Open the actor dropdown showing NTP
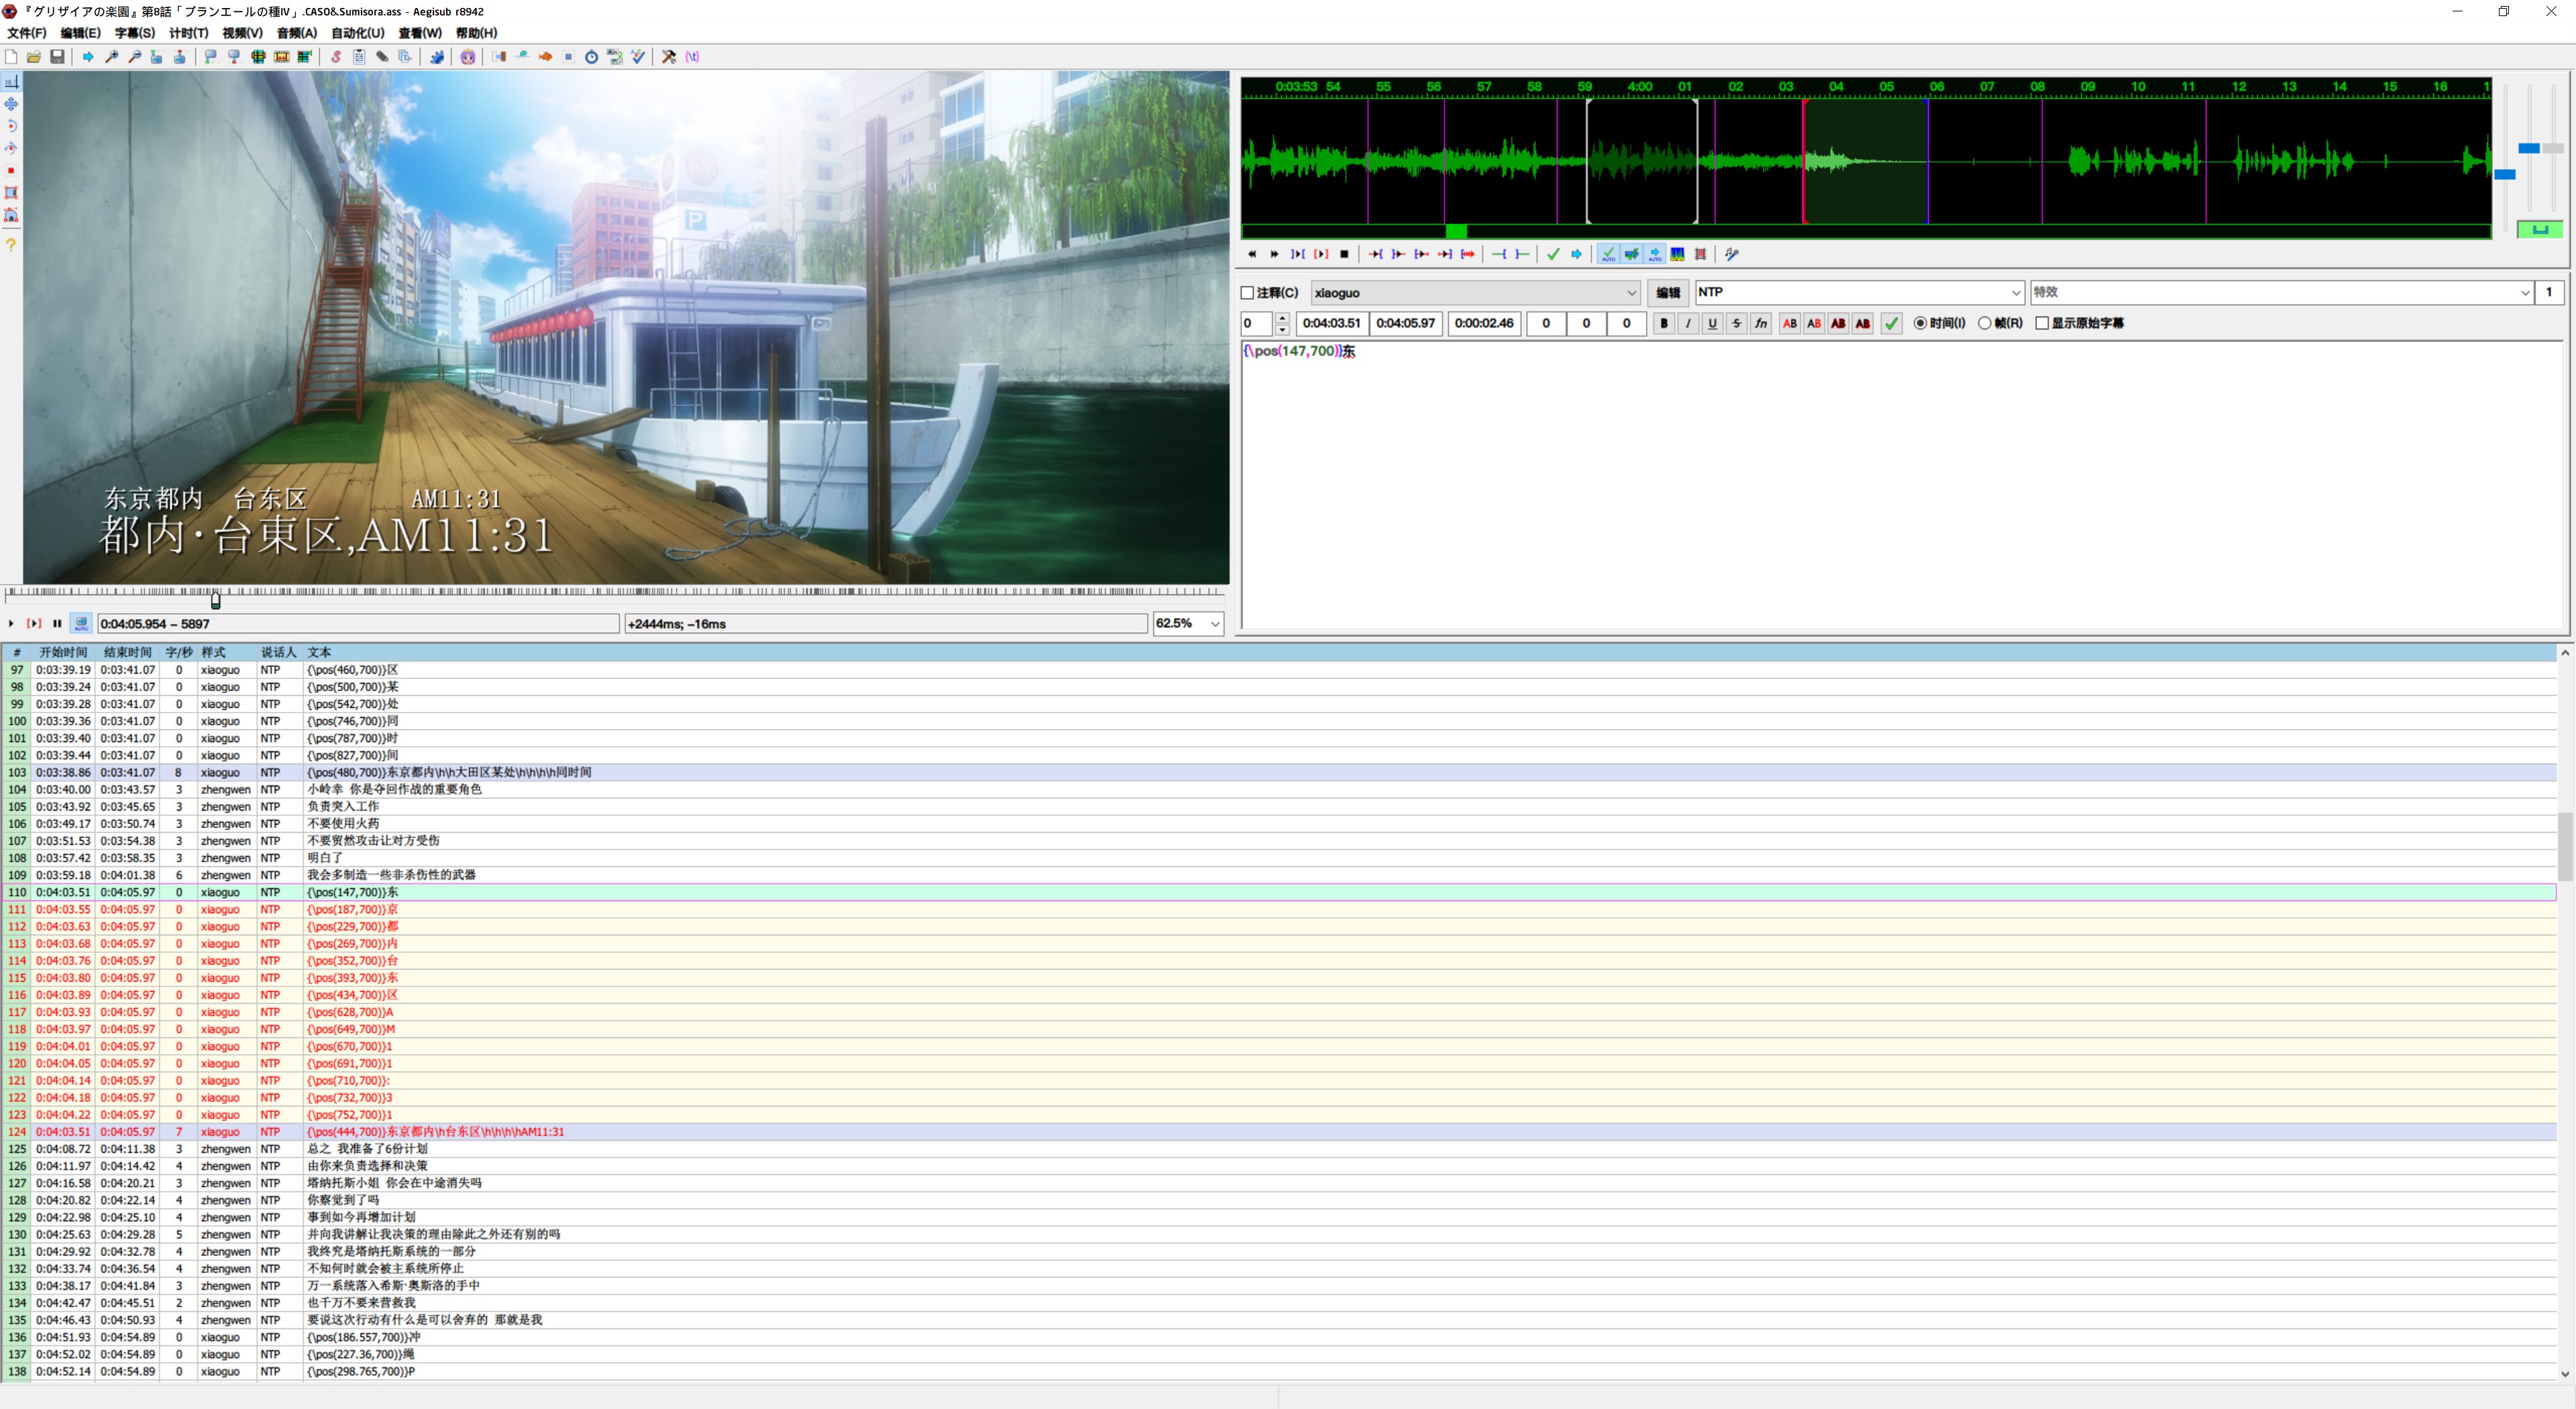This screenshot has width=2576, height=1409. click(1859, 292)
